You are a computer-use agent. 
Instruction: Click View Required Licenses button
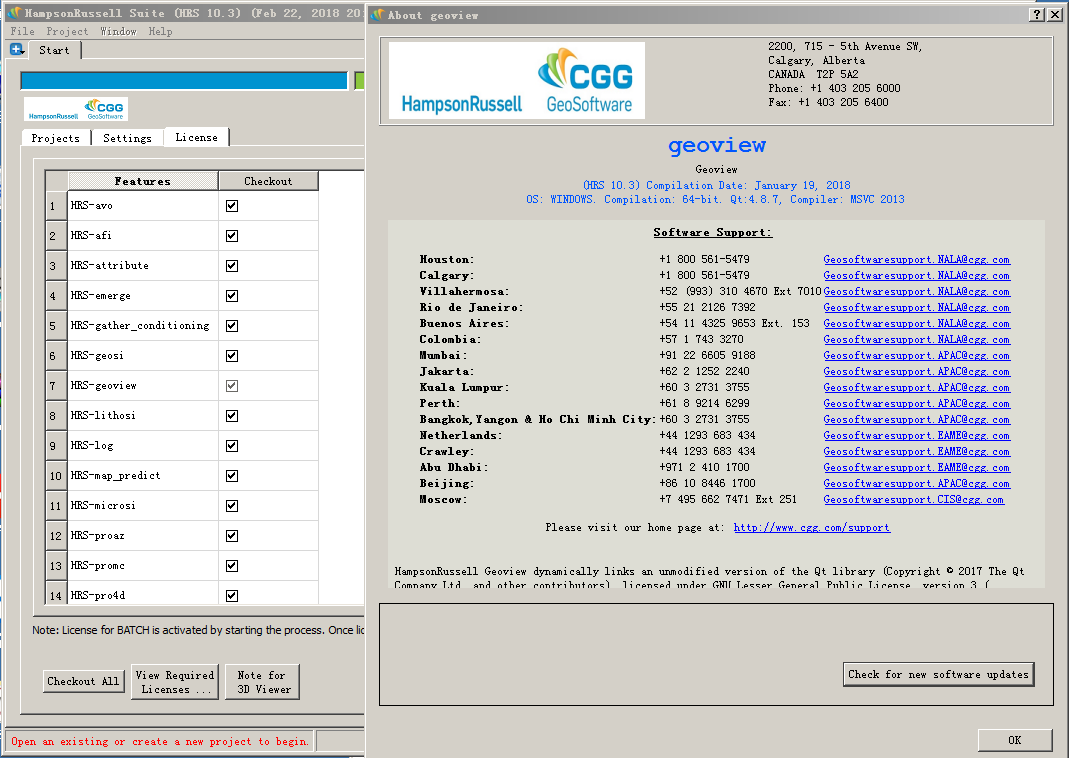pos(175,682)
